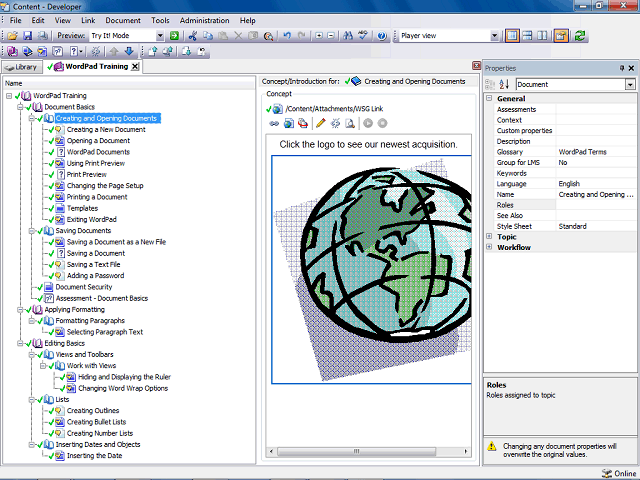Close the Properties panel
640x480 pixels.
(631, 68)
